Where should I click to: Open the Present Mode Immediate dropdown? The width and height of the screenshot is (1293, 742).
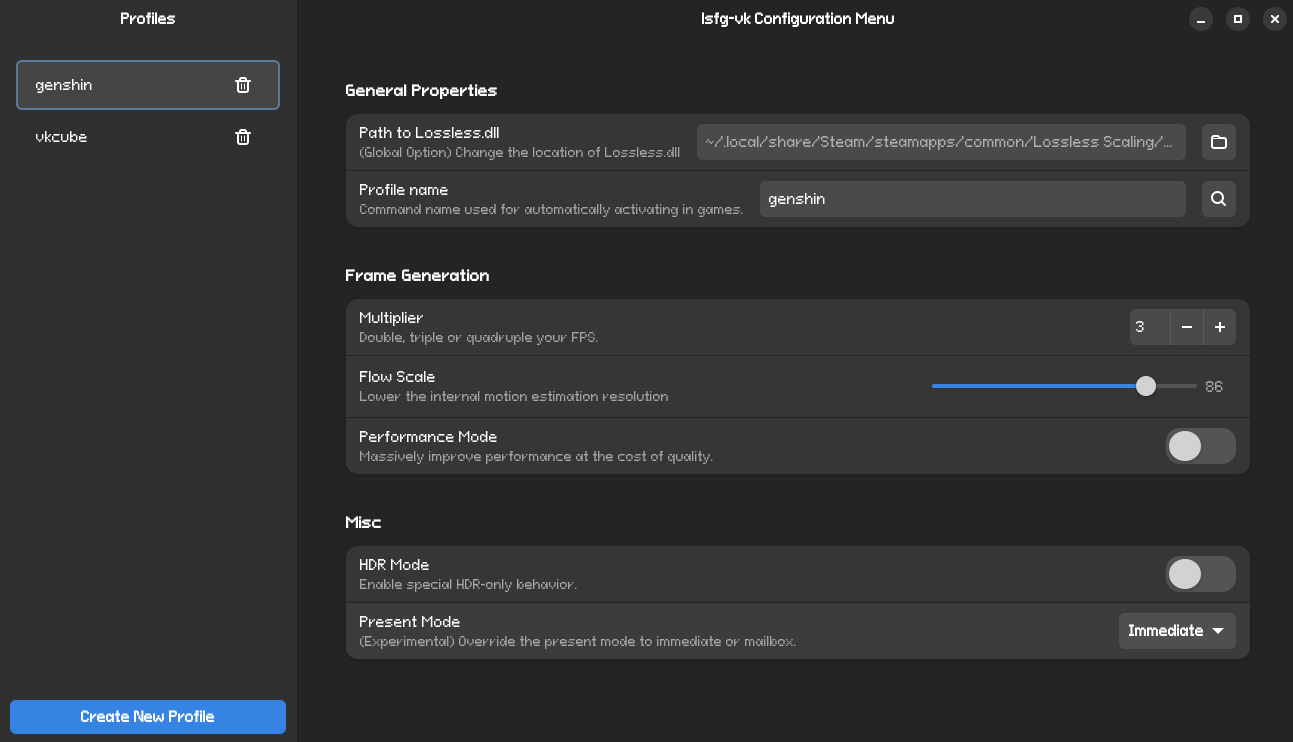click(1176, 631)
